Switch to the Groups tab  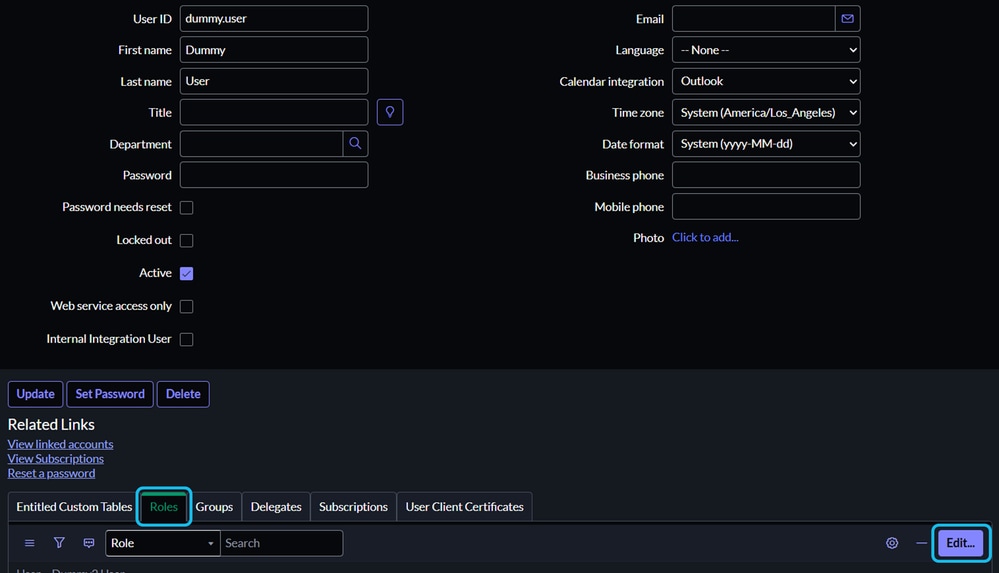click(x=214, y=507)
